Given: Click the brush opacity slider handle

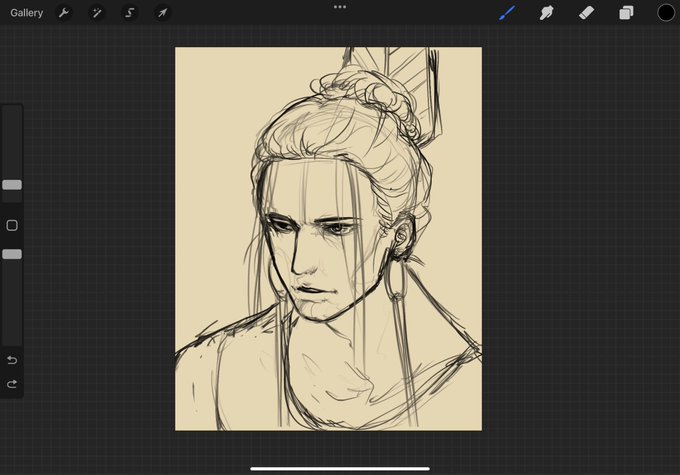Looking at the screenshot, I should (12, 254).
